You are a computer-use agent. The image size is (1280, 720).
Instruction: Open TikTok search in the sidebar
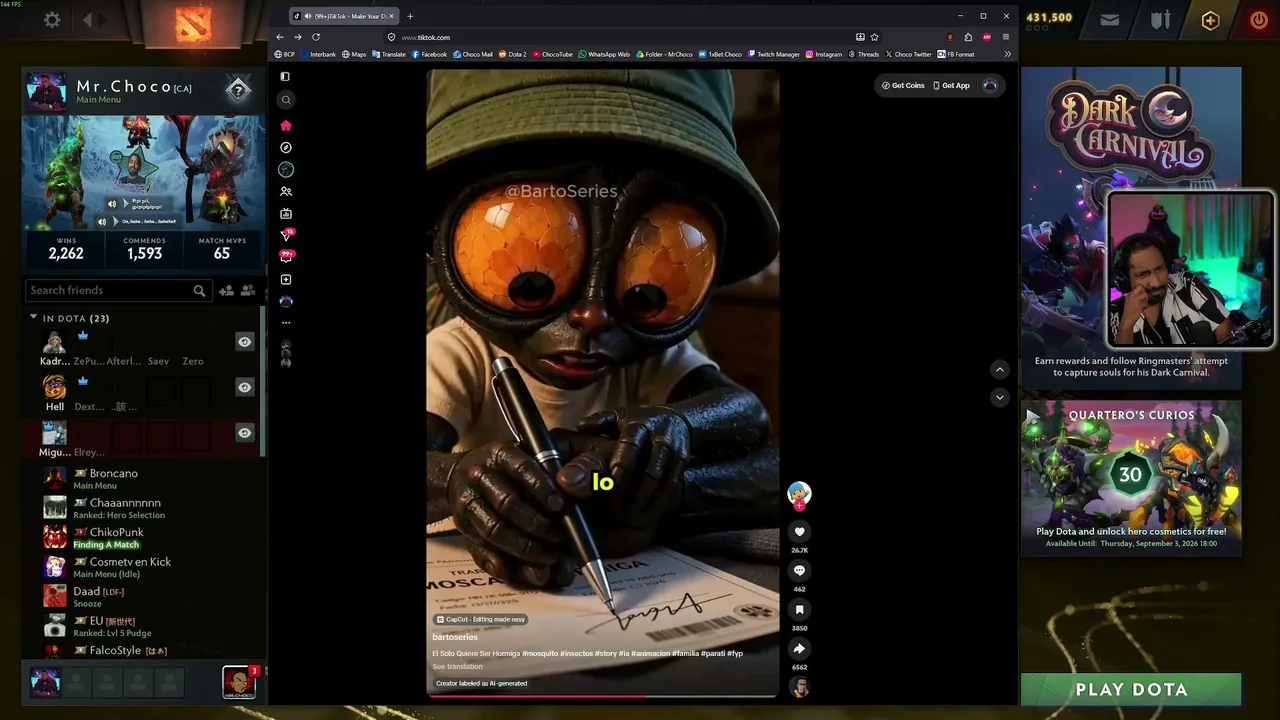286,100
